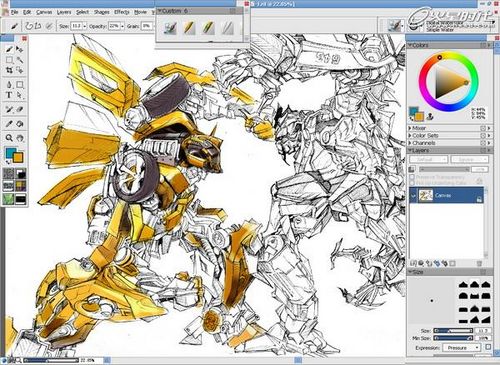Open the Edit menu
This screenshot has width=500, height=365.
pyautogui.click(x=27, y=12)
